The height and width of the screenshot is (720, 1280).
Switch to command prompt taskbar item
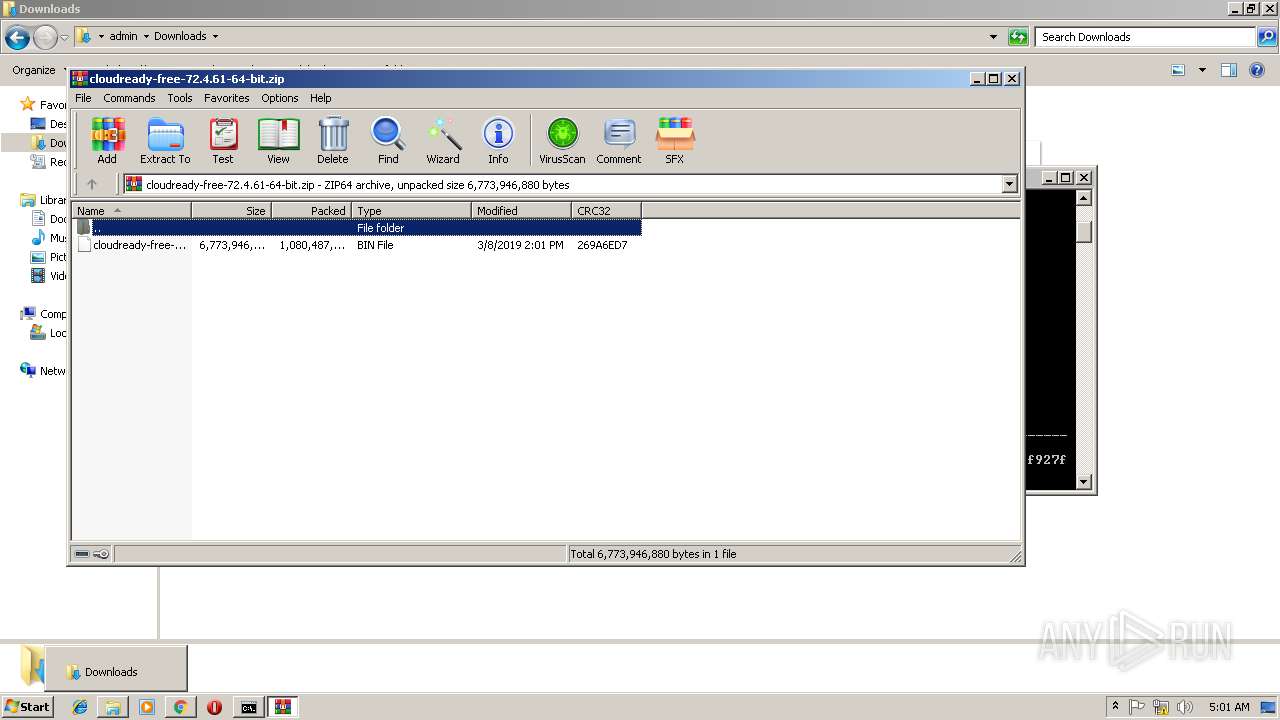(x=248, y=707)
